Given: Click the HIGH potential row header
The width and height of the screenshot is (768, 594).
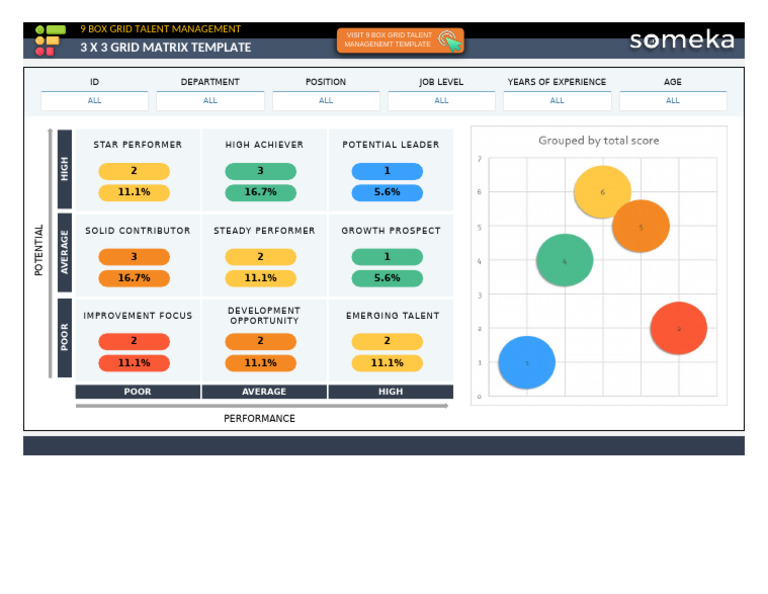Looking at the screenshot, I should click(65, 169).
